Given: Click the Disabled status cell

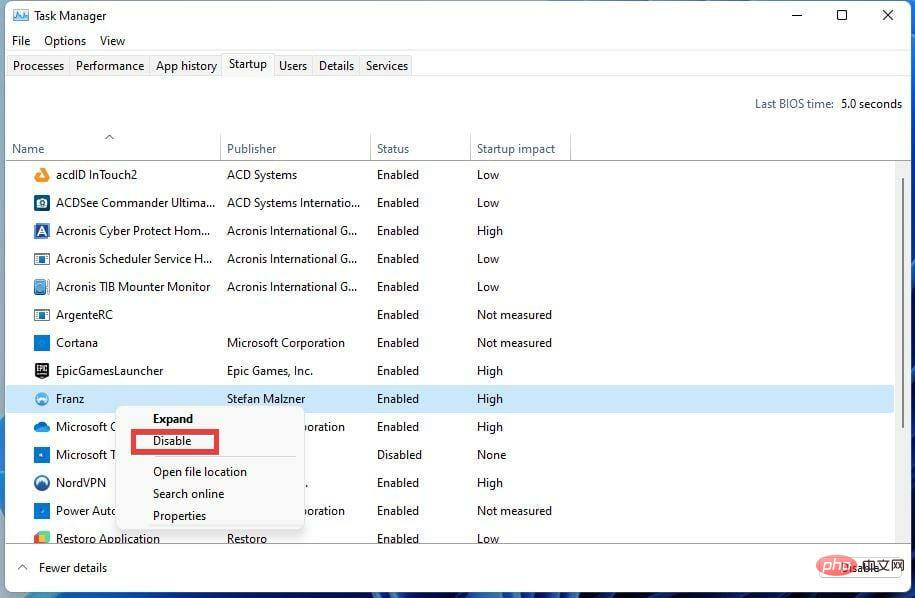Looking at the screenshot, I should pyautogui.click(x=399, y=455).
